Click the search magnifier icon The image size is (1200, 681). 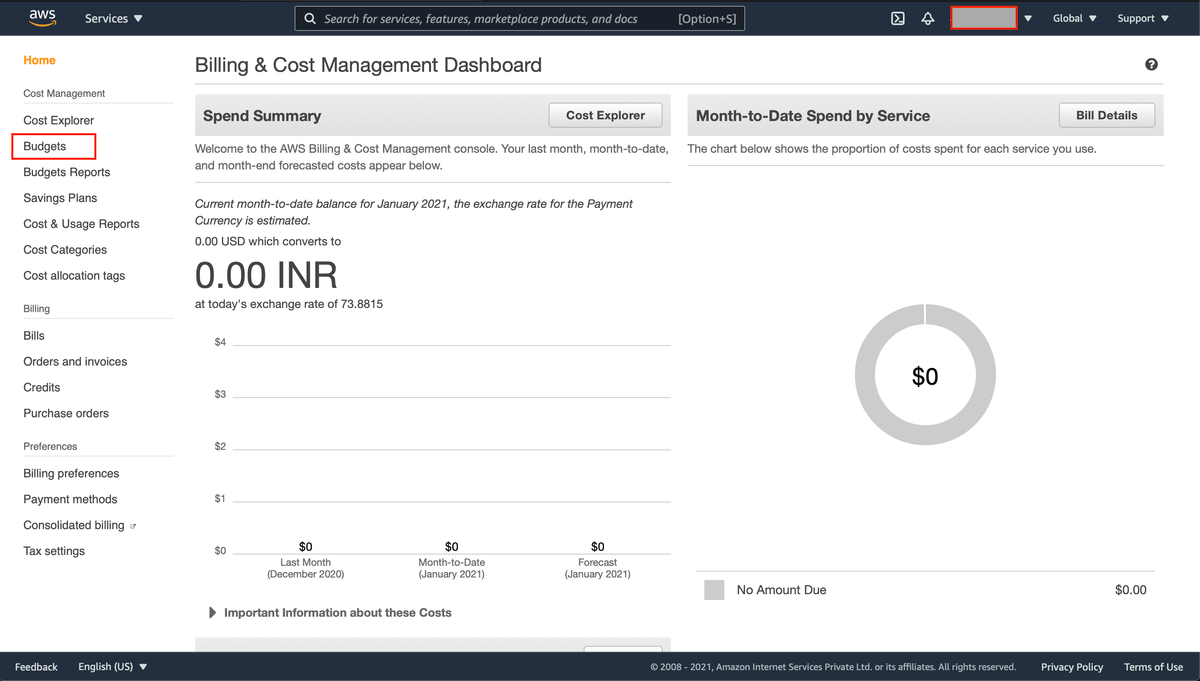[311, 19]
